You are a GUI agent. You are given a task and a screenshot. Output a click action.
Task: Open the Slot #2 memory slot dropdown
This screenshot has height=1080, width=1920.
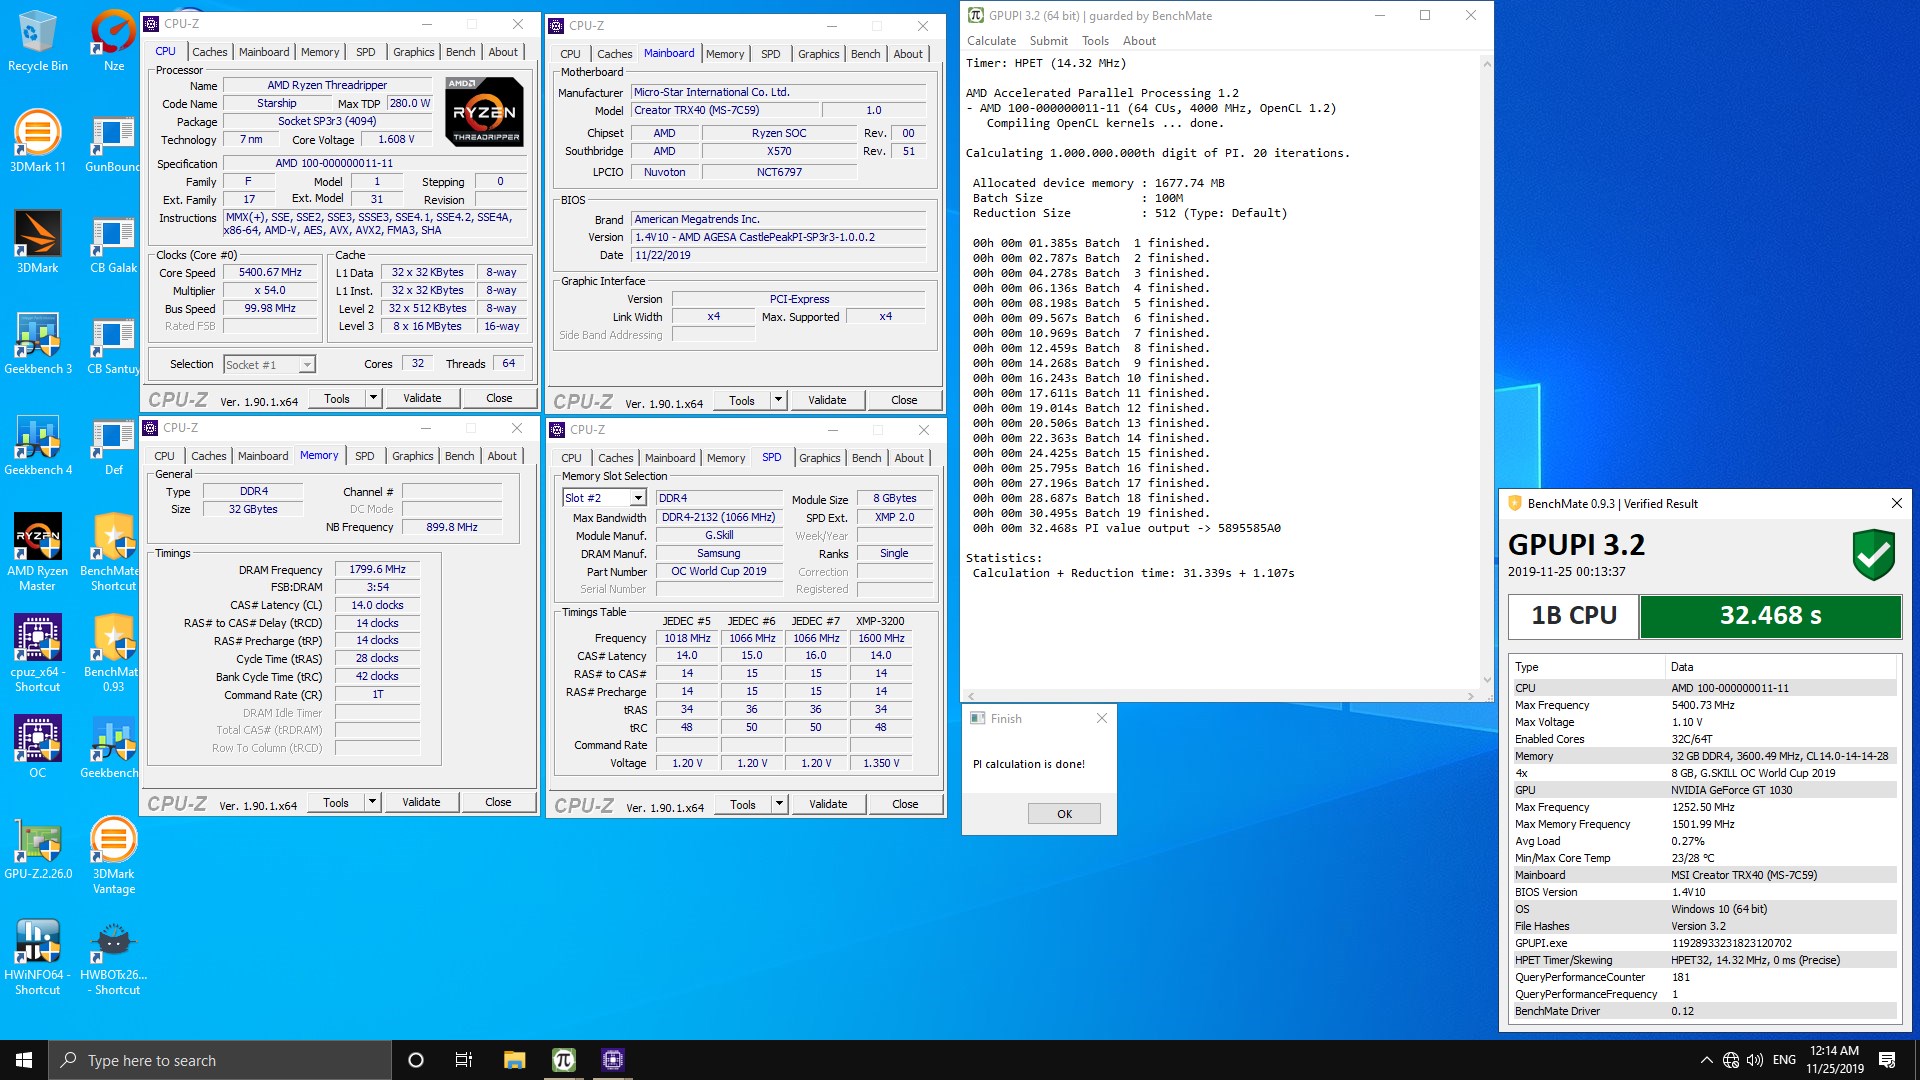pyautogui.click(x=637, y=498)
